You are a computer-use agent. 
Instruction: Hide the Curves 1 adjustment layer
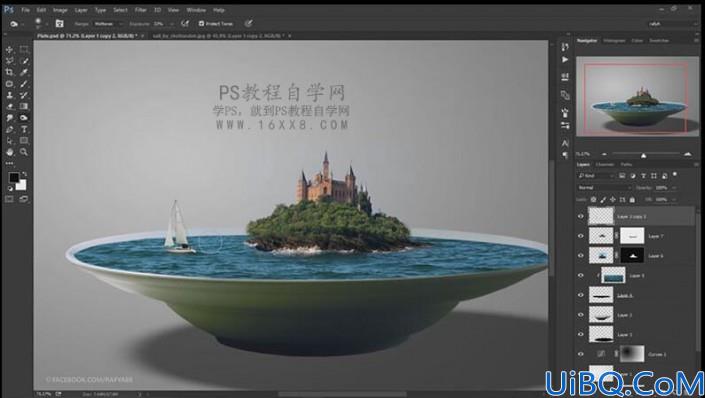click(580, 354)
